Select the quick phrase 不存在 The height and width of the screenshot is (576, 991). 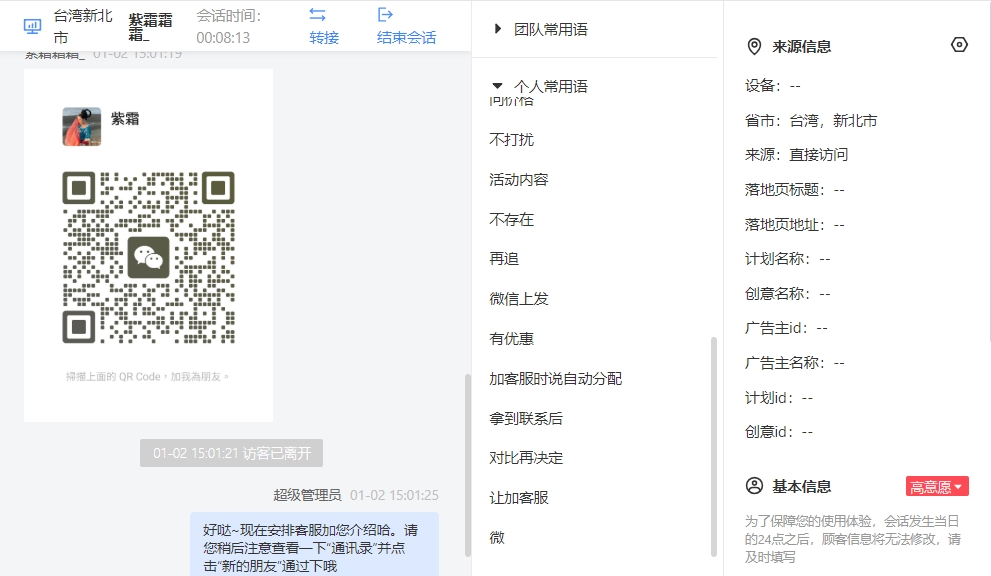point(511,219)
